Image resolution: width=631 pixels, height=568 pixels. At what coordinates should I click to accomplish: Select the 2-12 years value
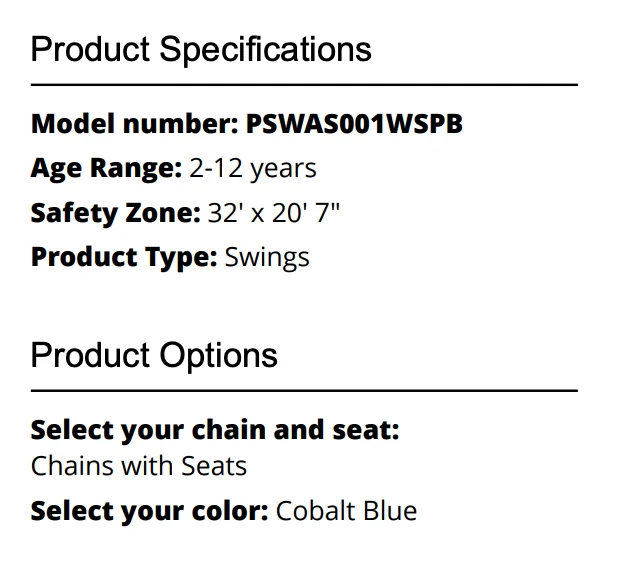pyautogui.click(x=253, y=169)
